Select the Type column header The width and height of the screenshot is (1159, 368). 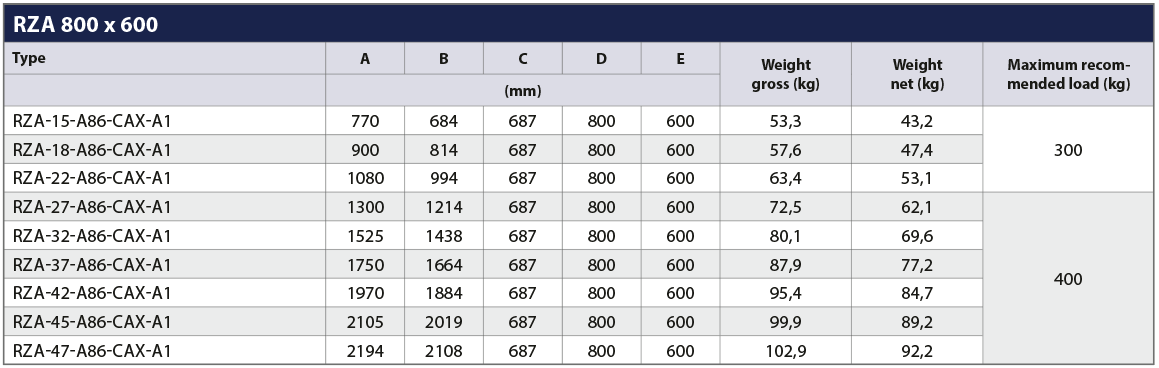[x=29, y=58]
